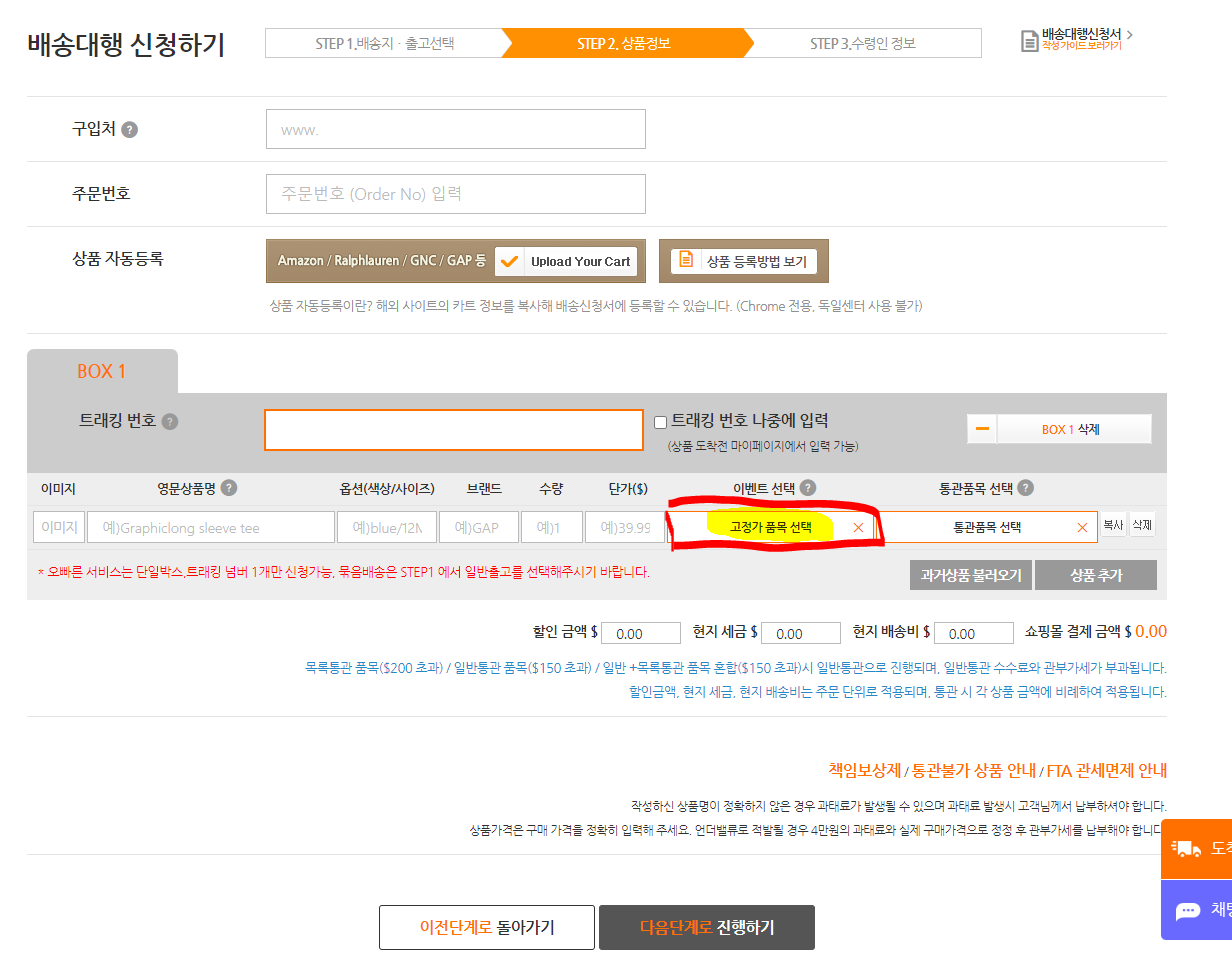Click the 주문번호 input field

click(455, 193)
